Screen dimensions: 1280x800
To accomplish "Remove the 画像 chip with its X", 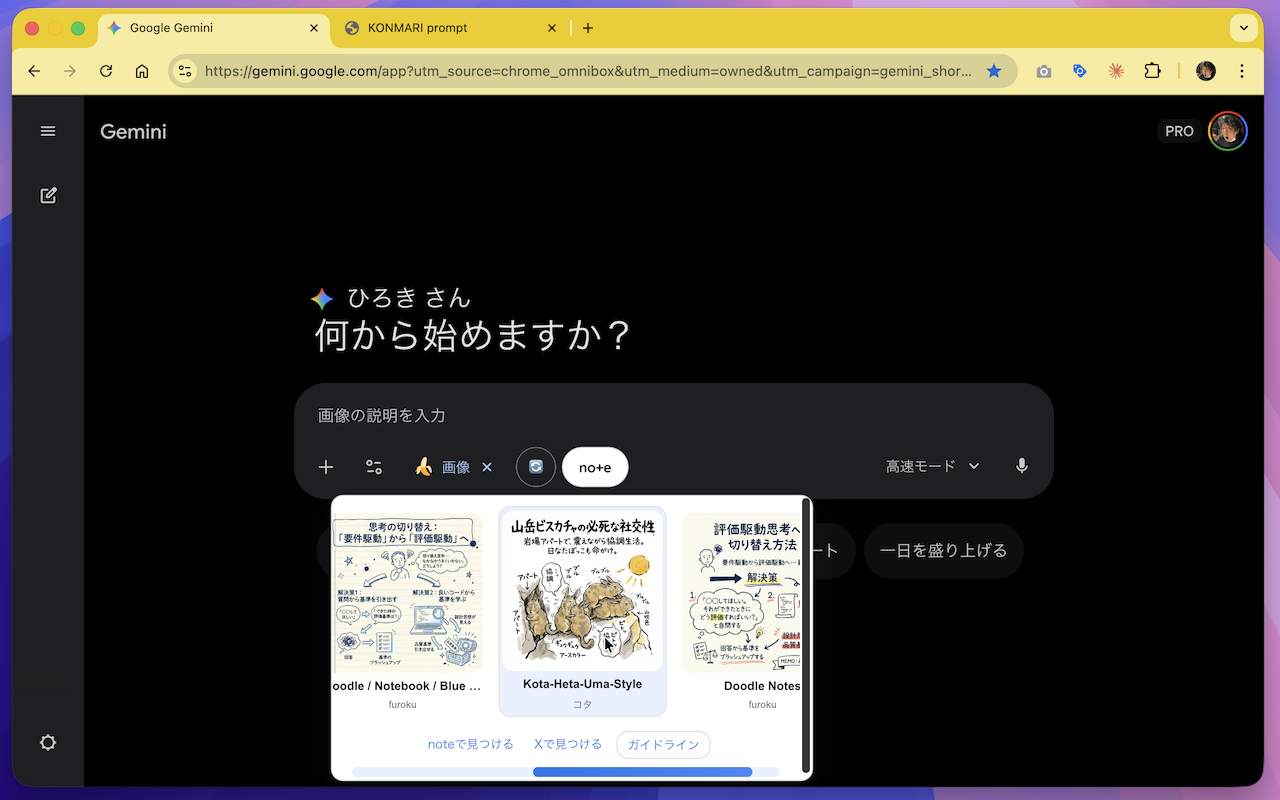I will point(487,466).
